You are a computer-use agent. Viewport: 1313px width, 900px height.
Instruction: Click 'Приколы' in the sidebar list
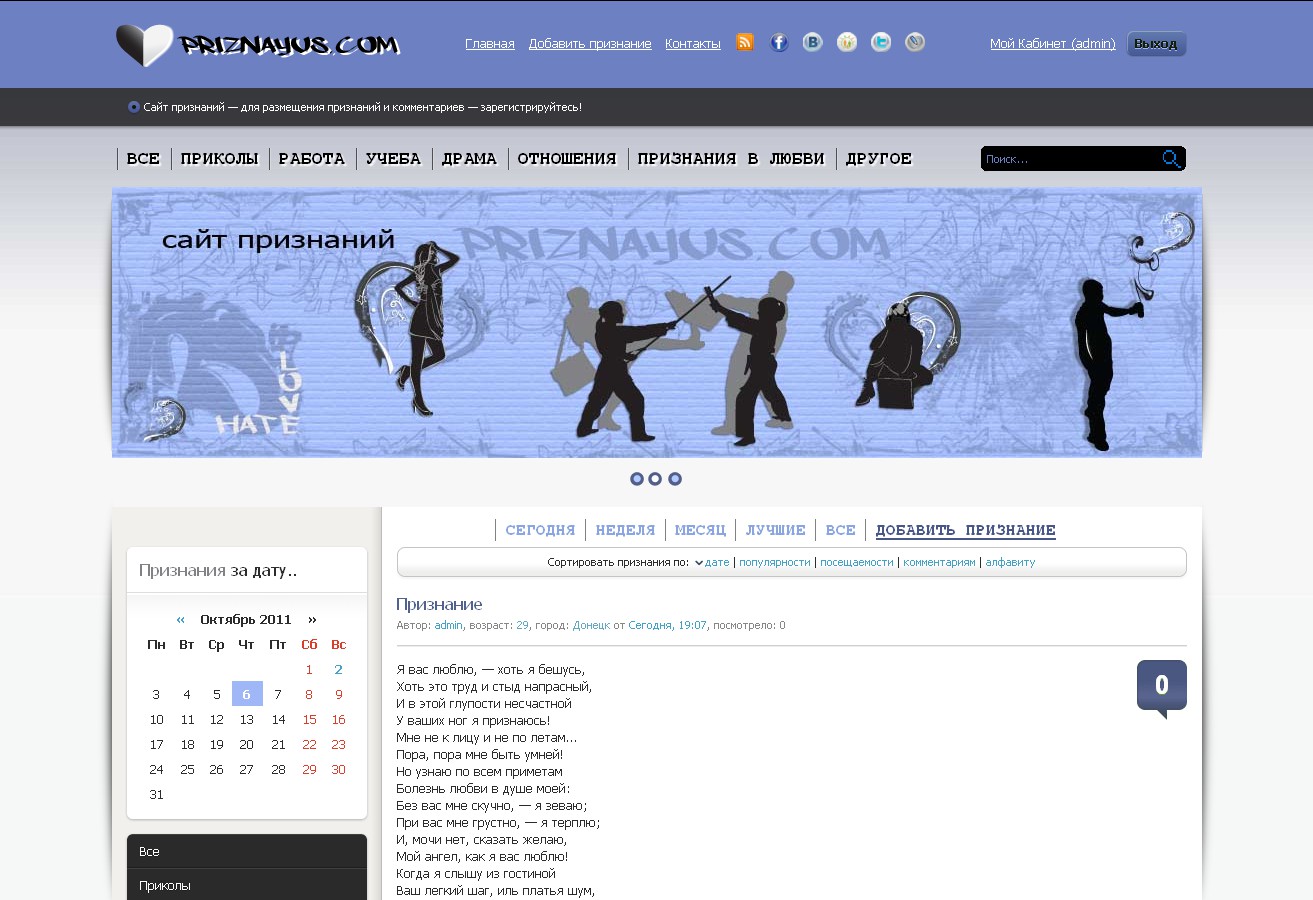click(247, 886)
